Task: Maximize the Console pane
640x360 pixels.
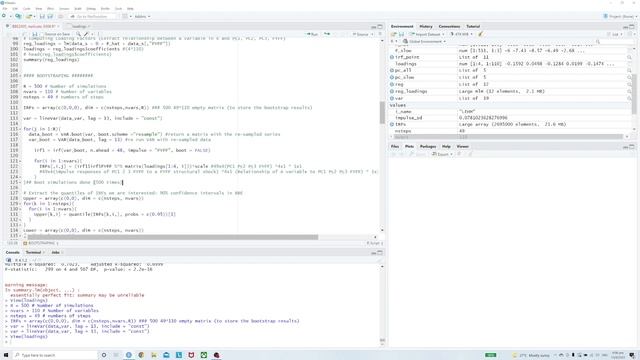Action: point(380,253)
